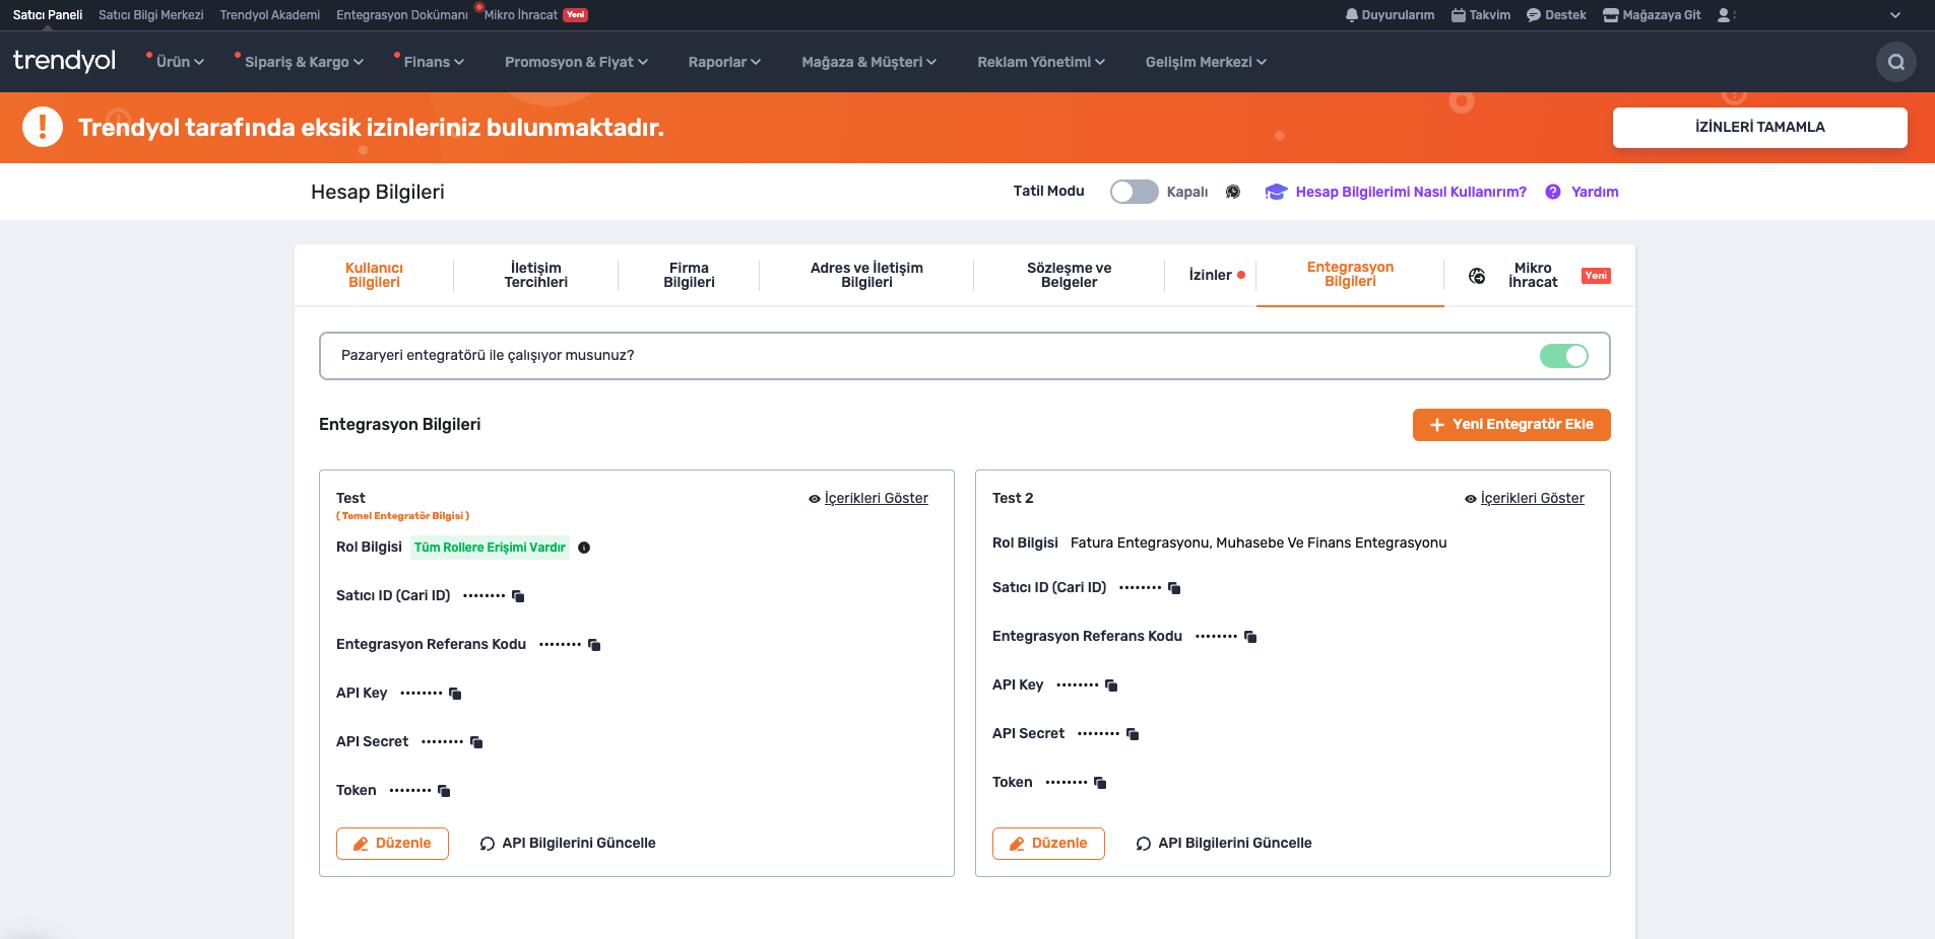Select Satıcı Paneli top link
Image resolution: width=1935 pixels, height=939 pixels.
[47, 15]
